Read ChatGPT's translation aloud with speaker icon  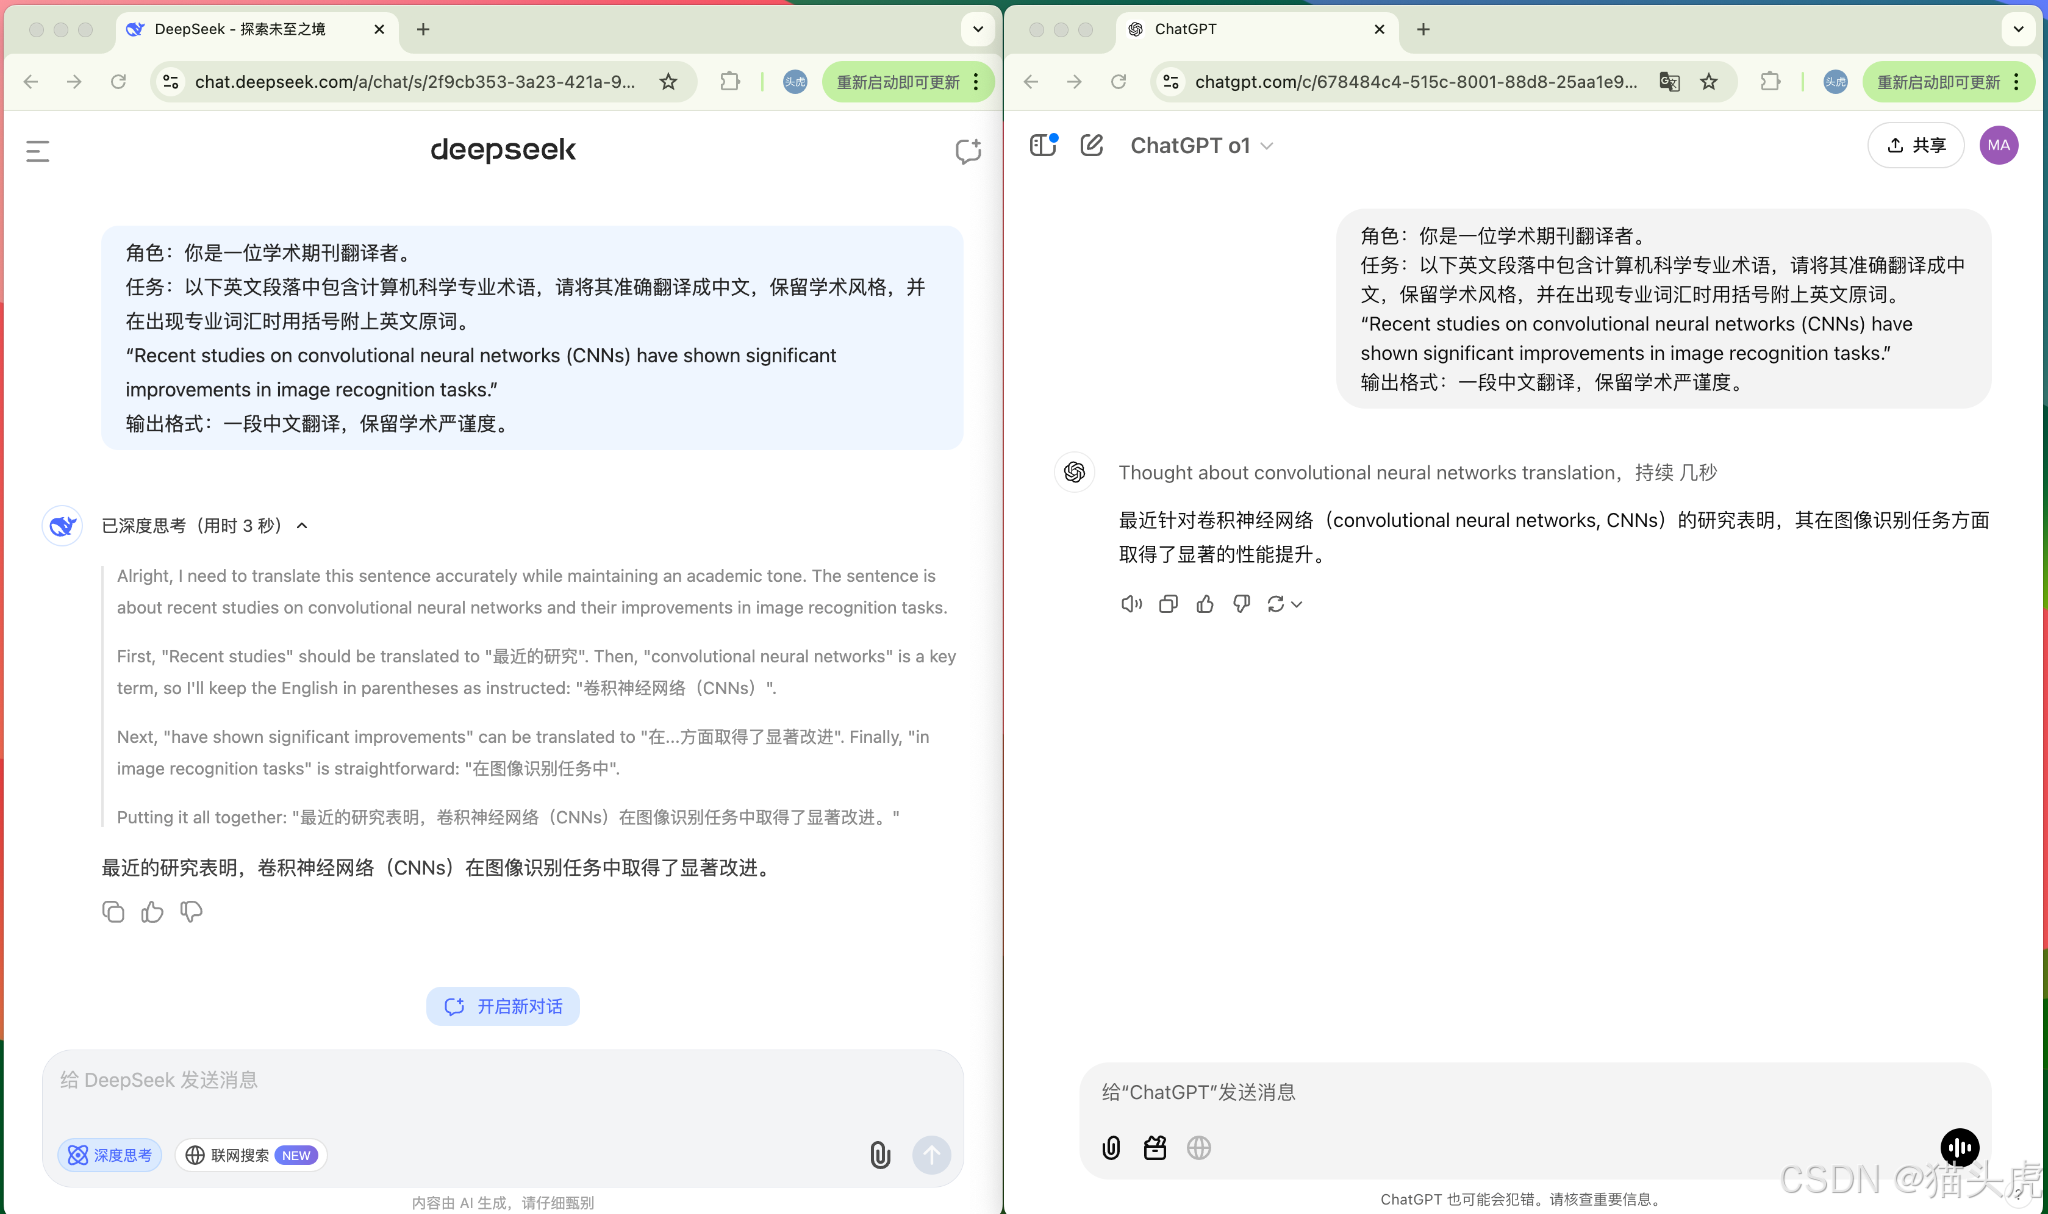pos(1130,603)
